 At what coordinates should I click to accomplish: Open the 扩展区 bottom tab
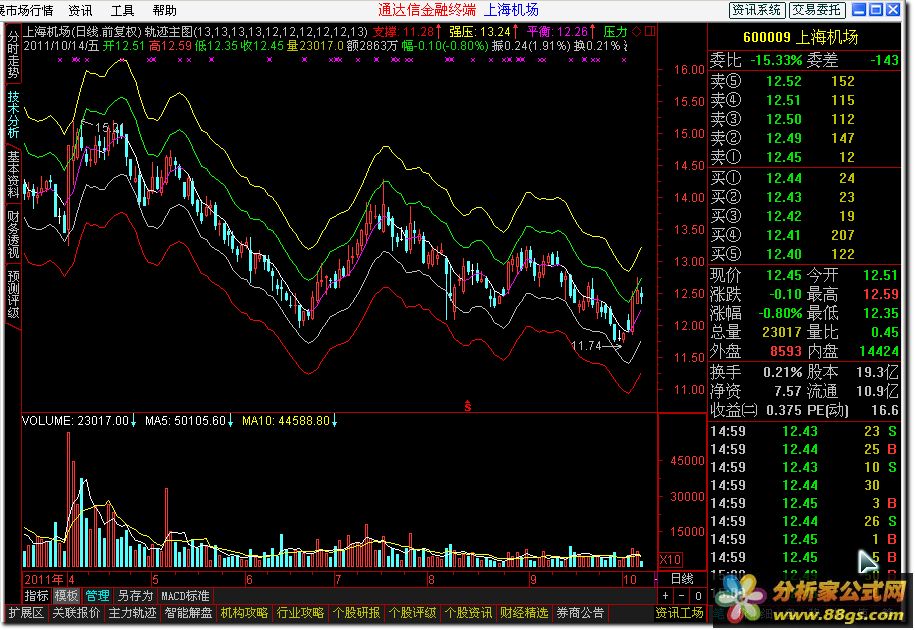coord(26,613)
